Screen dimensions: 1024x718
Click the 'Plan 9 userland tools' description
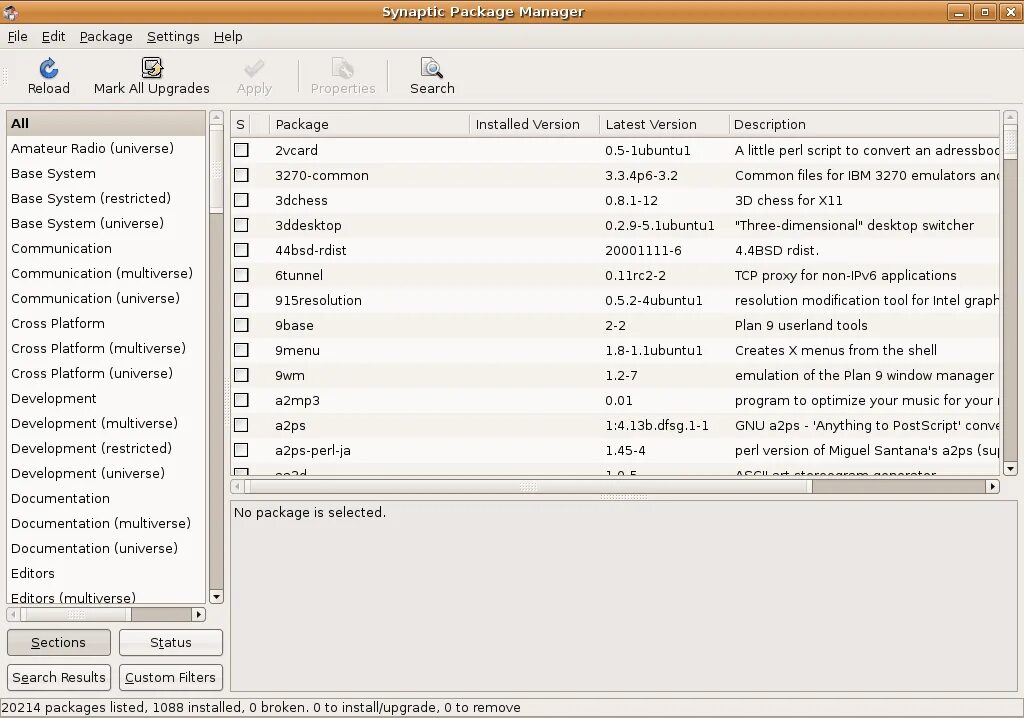point(801,325)
